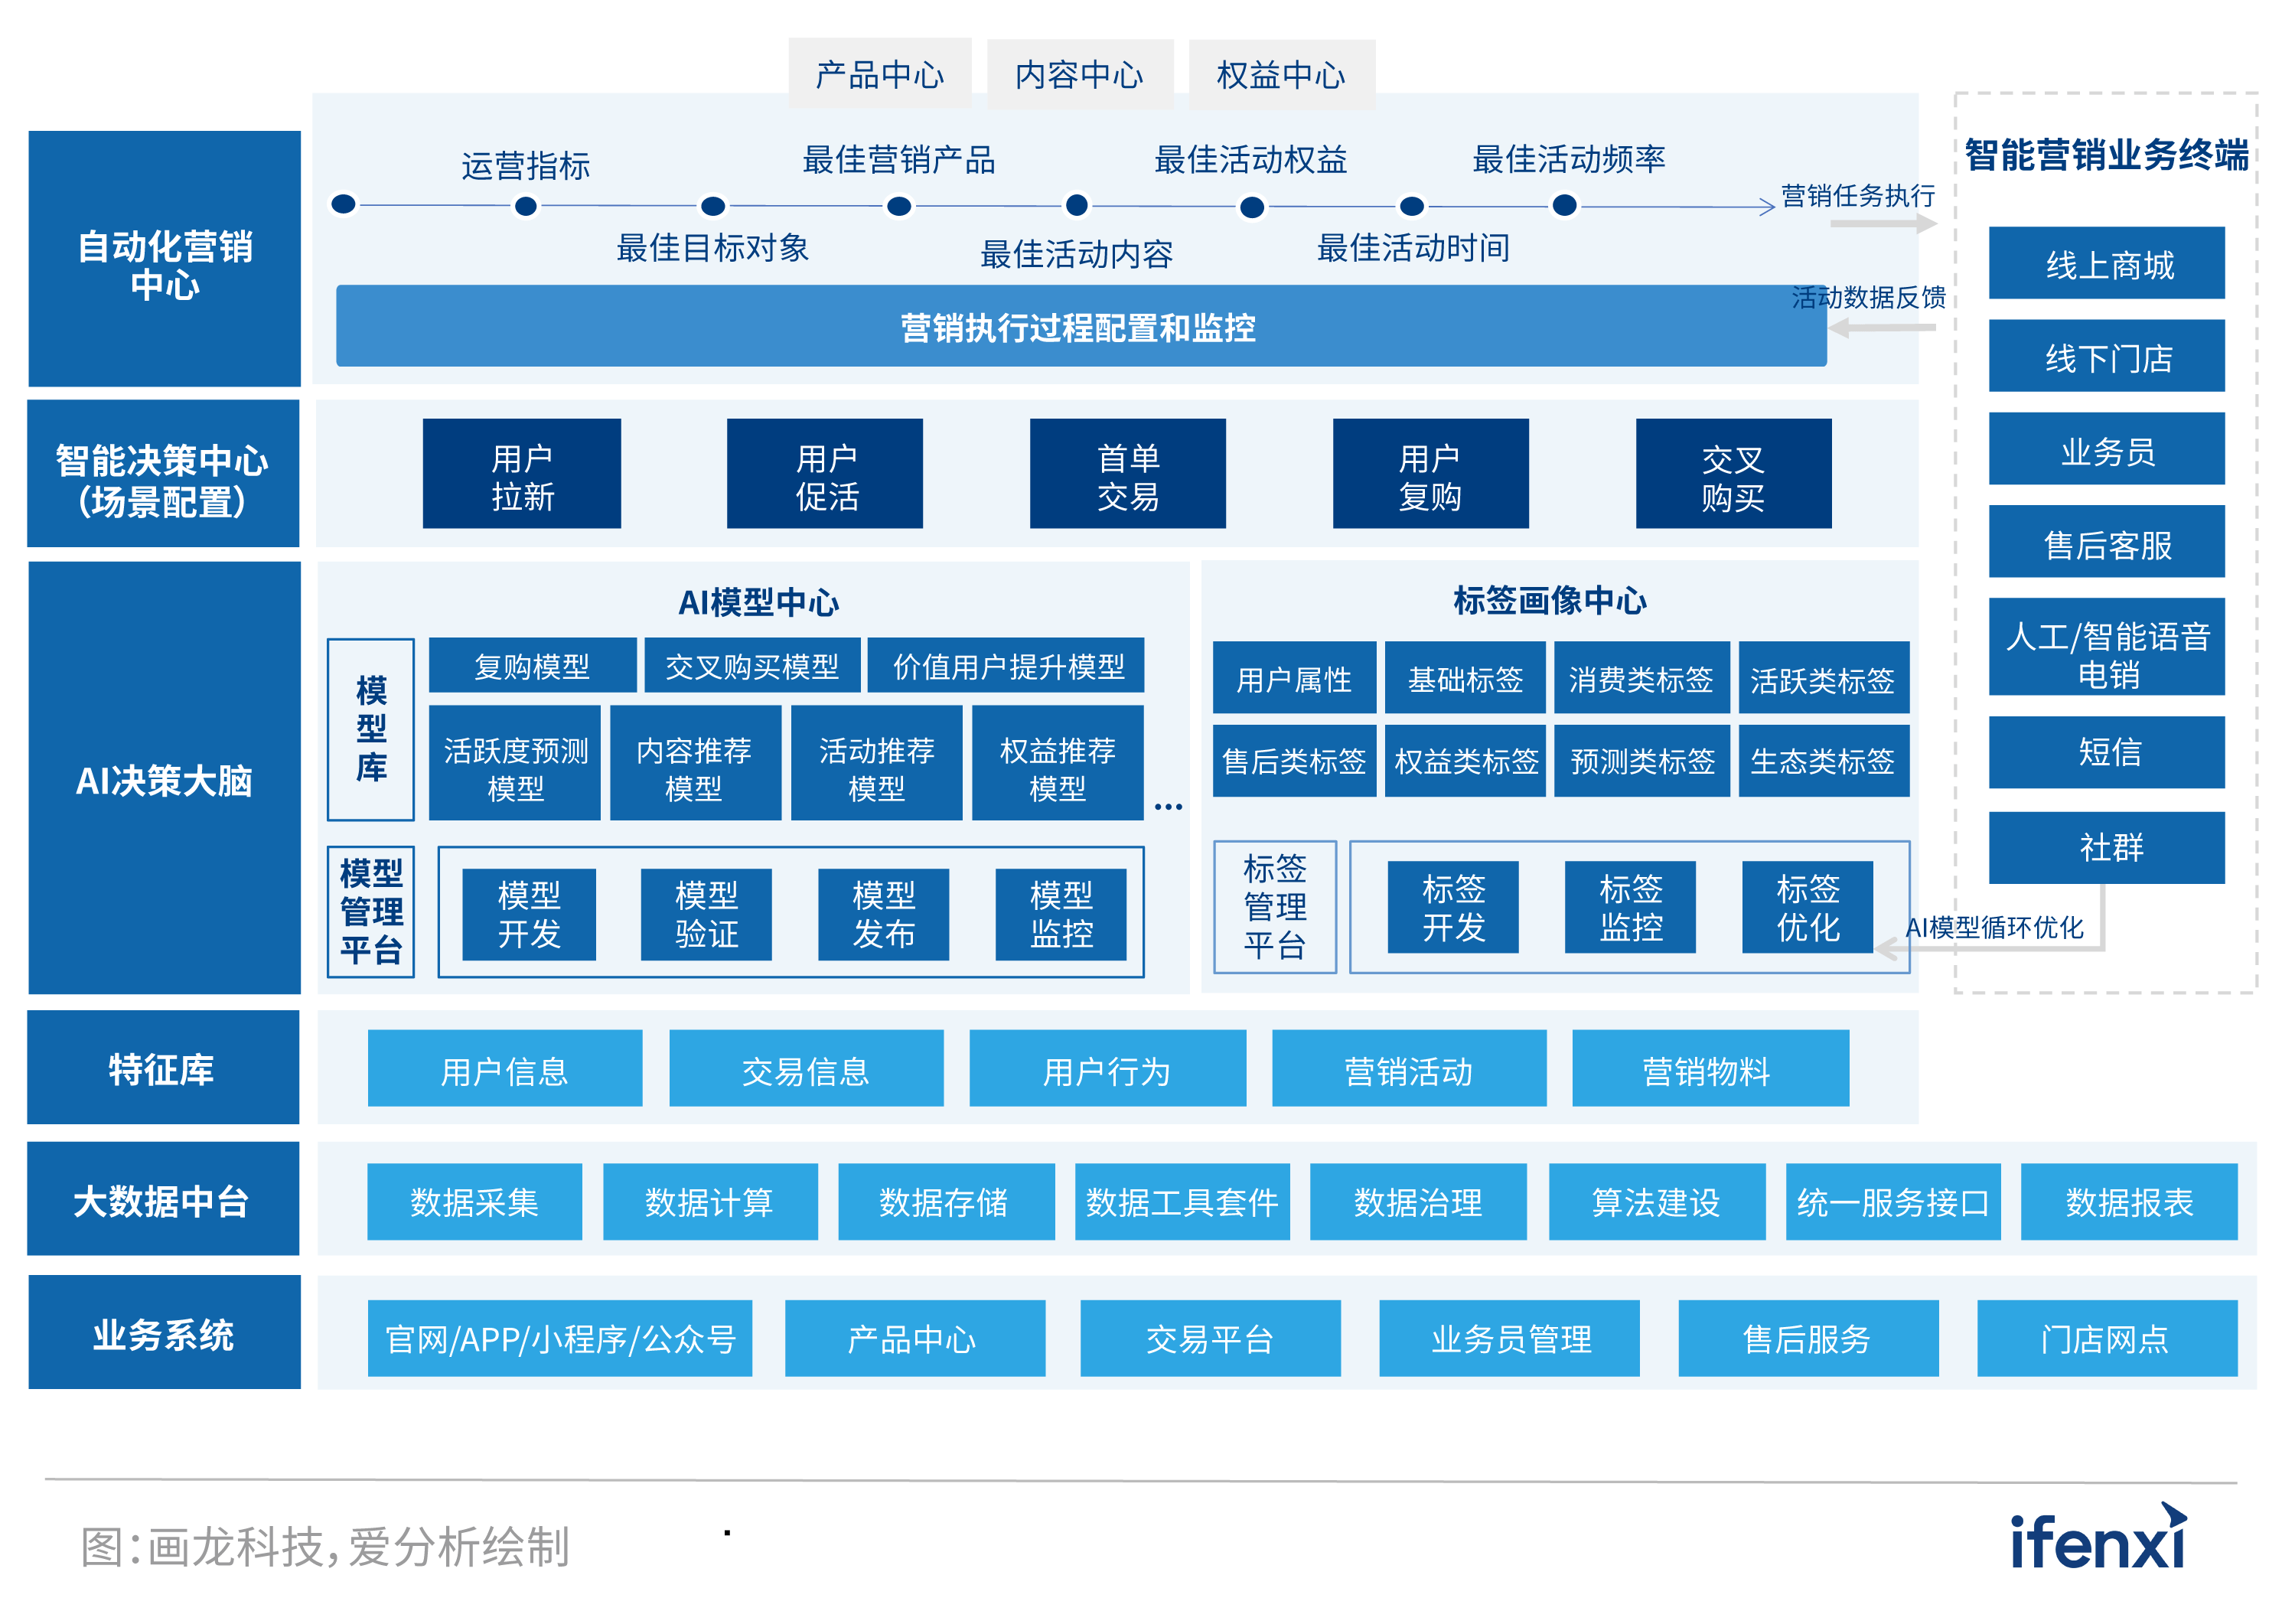The width and height of the screenshot is (2282, 1624).
Task: Click the 首单交易 scenario box
Action: 1127,473
